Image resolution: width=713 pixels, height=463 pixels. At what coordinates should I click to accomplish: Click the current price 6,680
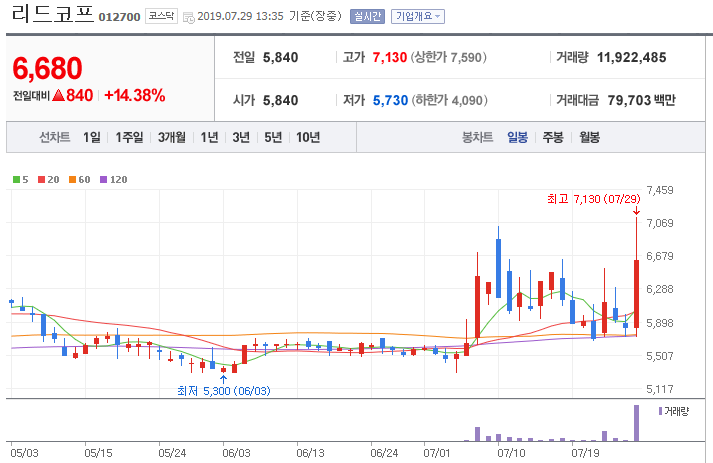coord(47,68)
